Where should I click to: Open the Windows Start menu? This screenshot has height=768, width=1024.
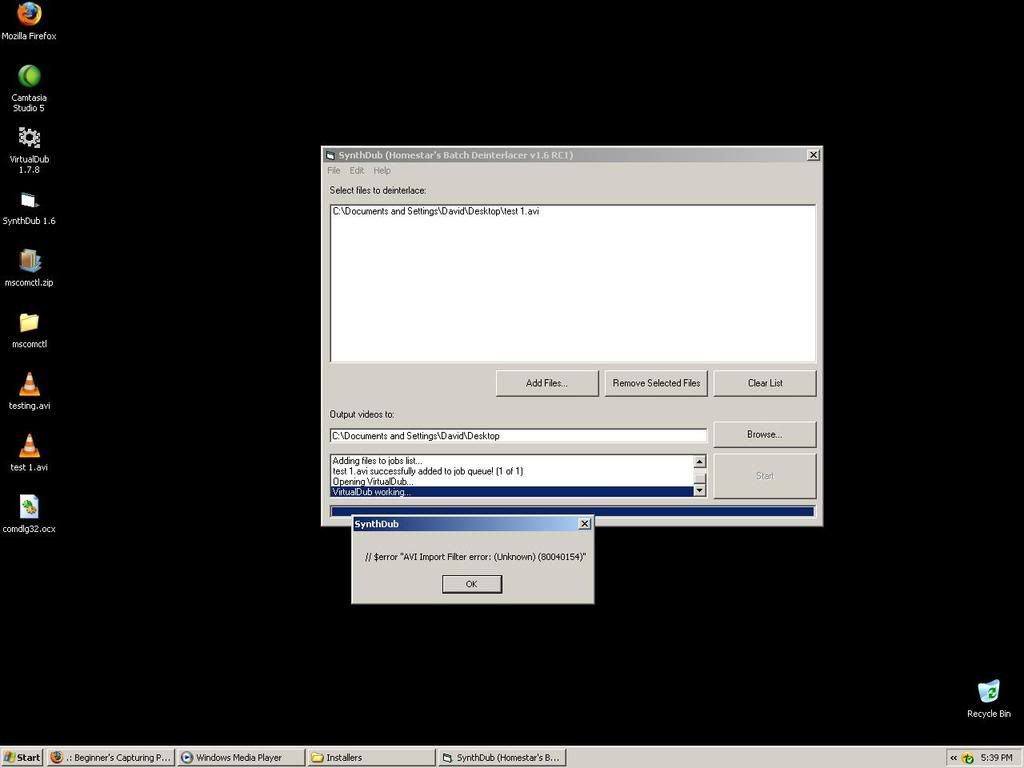pos(22,758)
